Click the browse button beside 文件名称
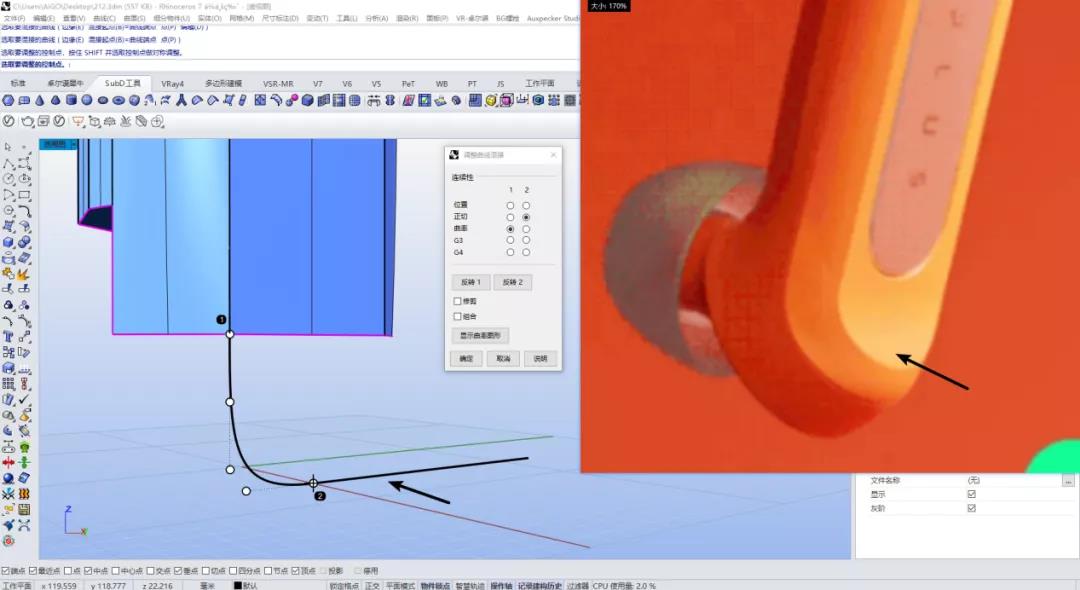The height and width of the screenshot is (590, 1080). pyautogui.click(x=1068, y=481)
